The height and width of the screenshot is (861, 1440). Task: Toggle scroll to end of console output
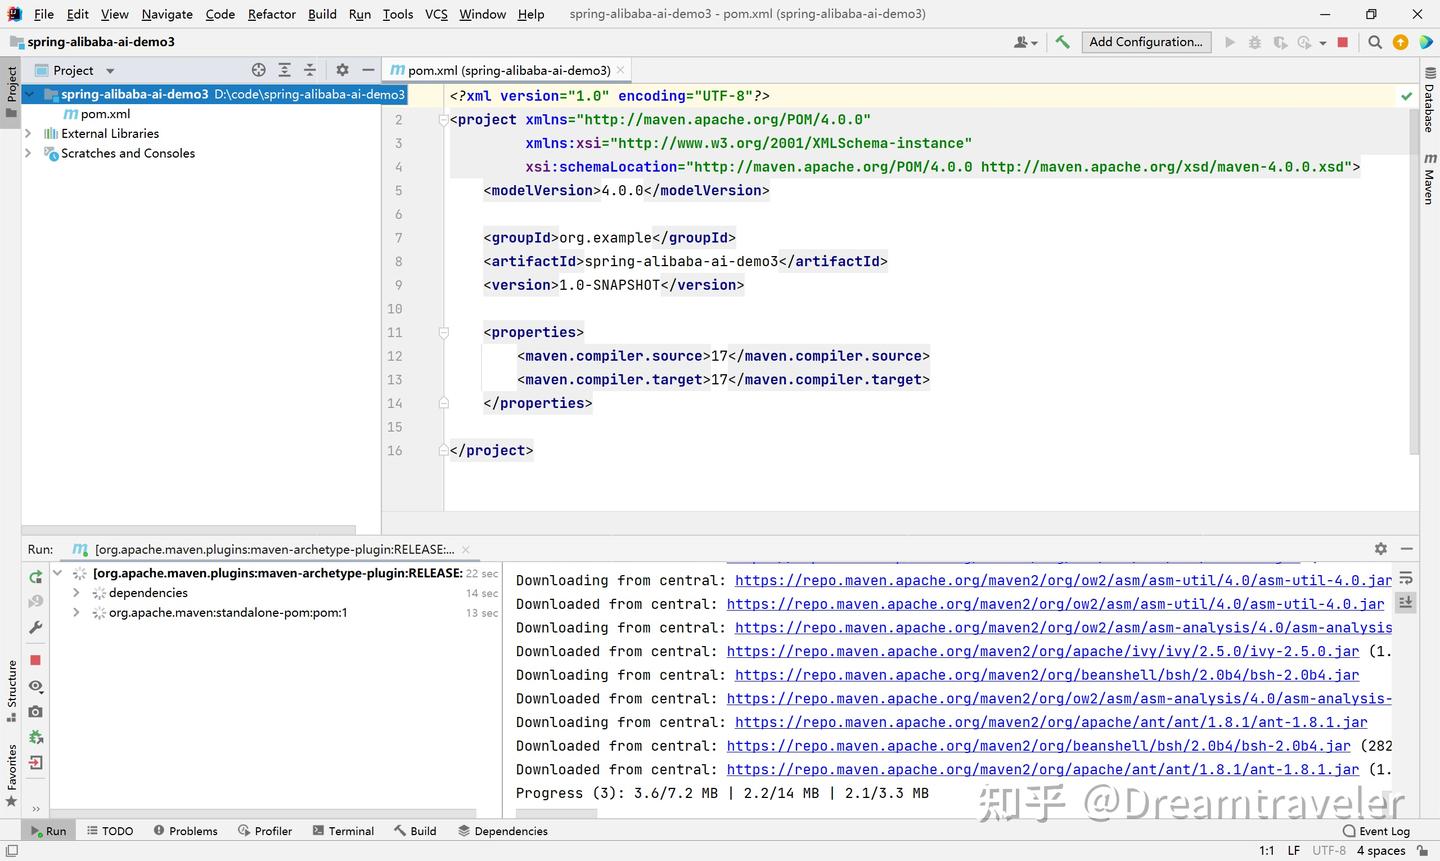(x=1406, y=602)
